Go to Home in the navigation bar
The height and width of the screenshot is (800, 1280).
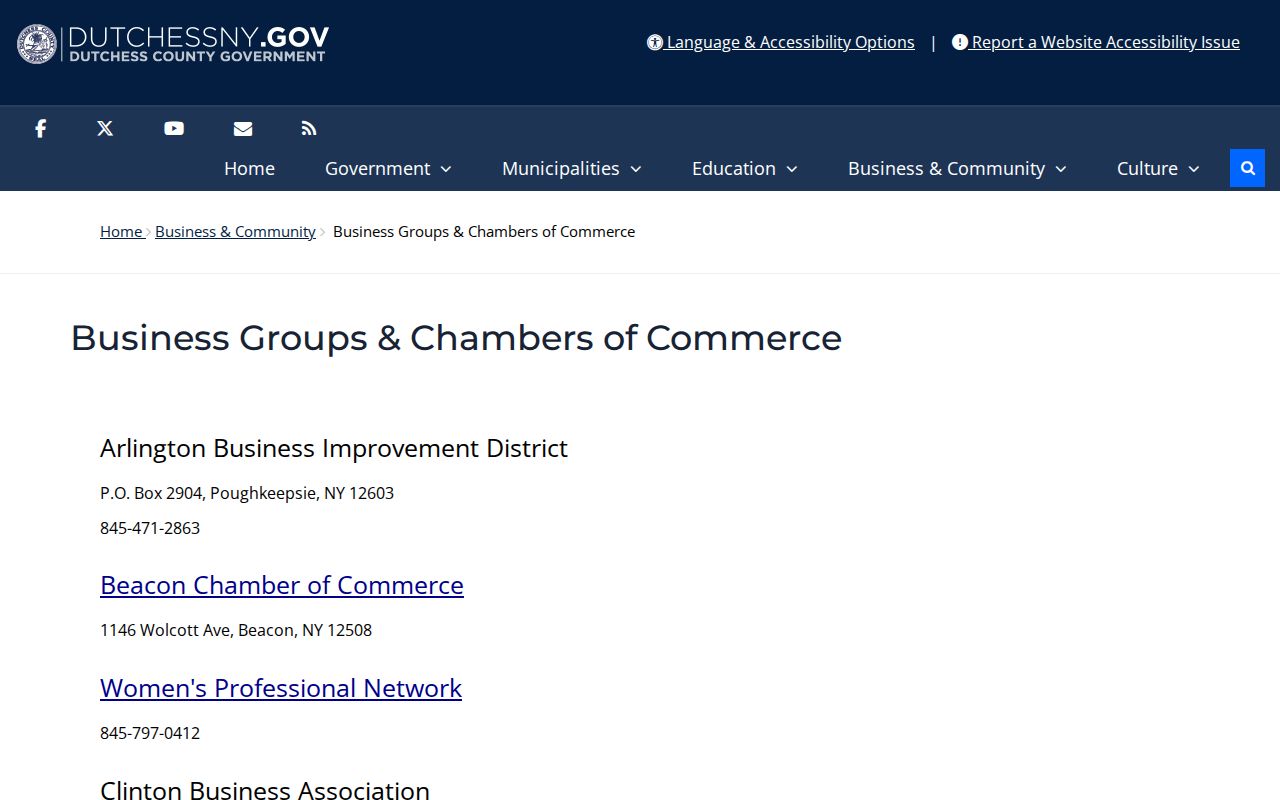pyautogui.click(x=249, y=168)
